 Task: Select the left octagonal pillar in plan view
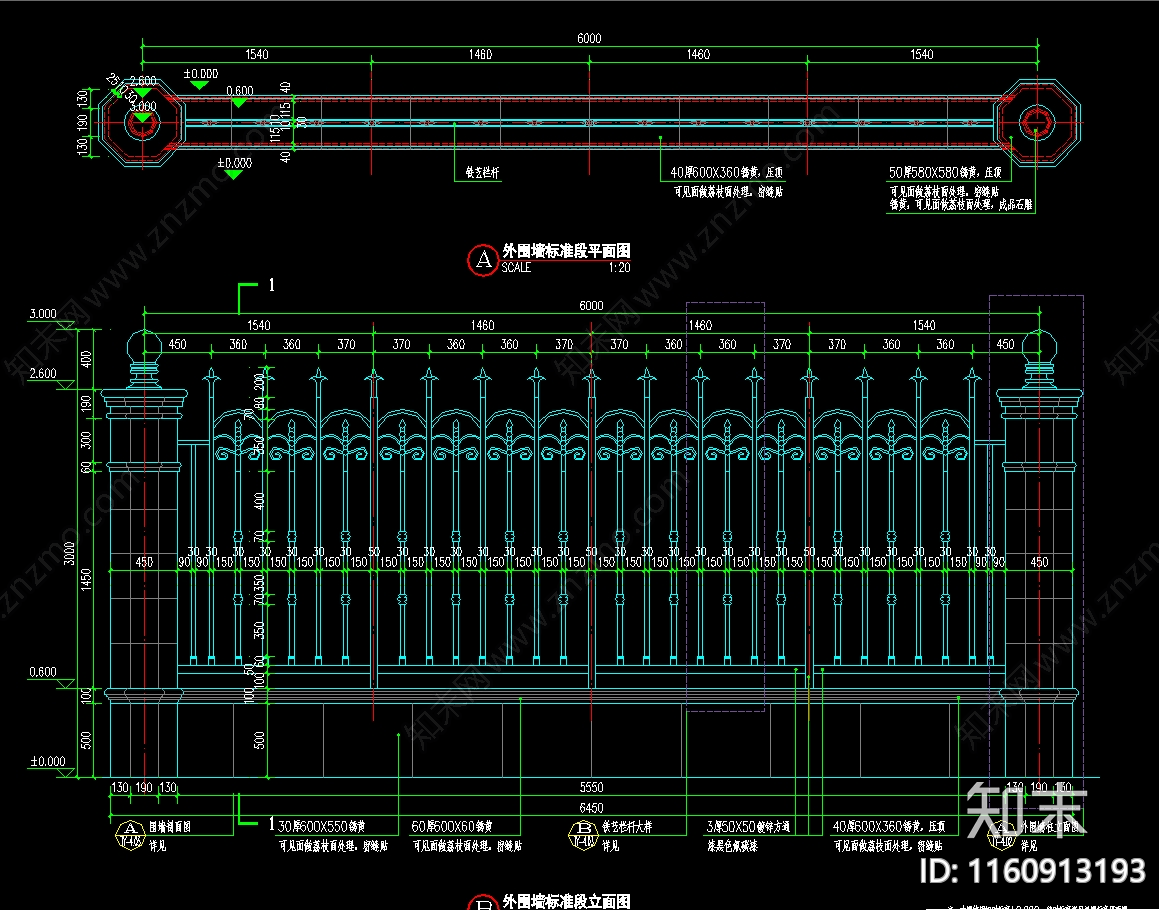point(142,122)
